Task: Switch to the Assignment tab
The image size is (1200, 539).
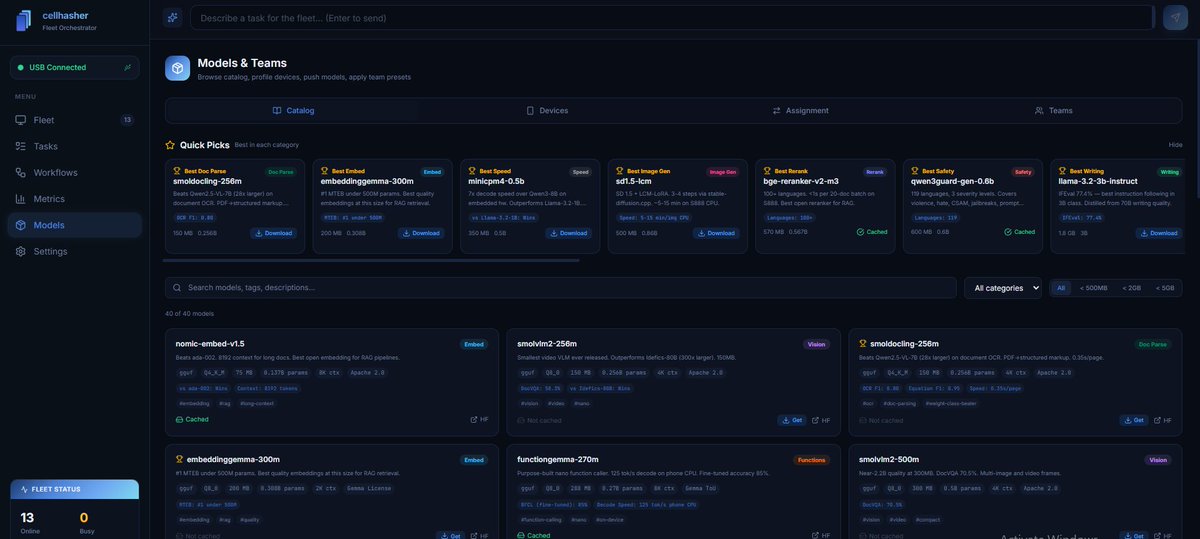Action: (x=800, y=110)
